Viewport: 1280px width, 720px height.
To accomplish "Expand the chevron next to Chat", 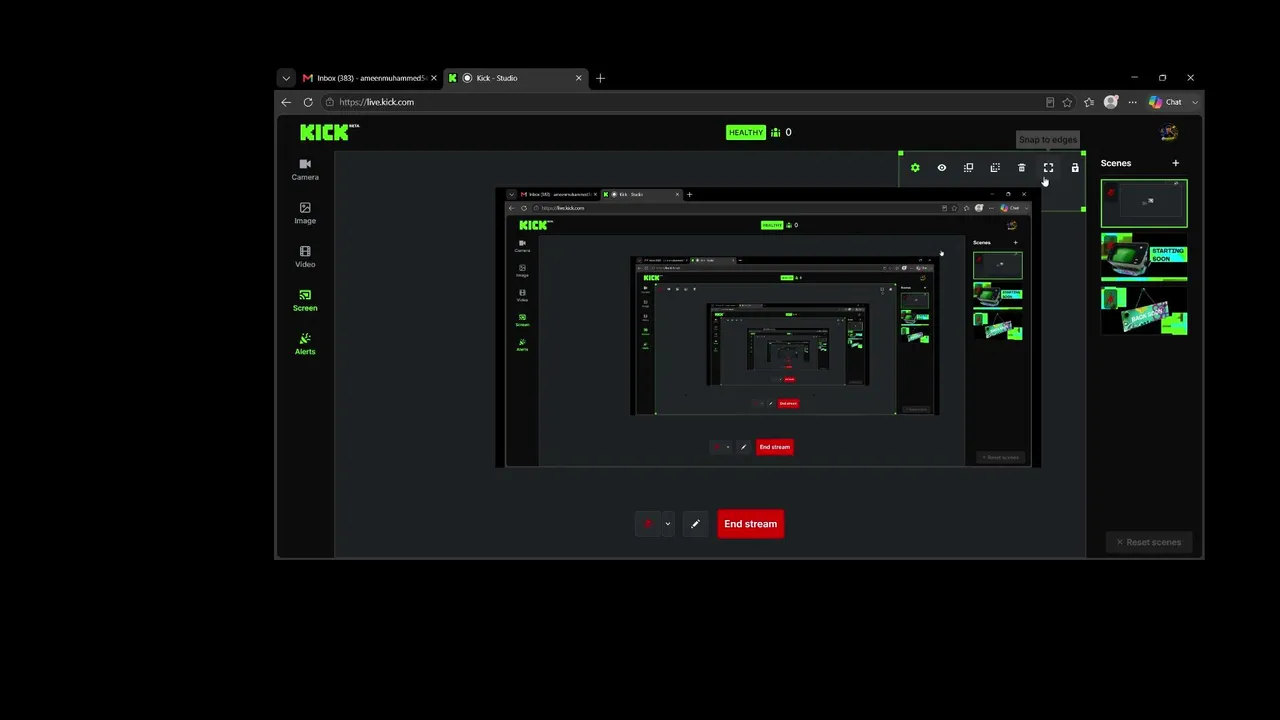I will point(1195,102).
